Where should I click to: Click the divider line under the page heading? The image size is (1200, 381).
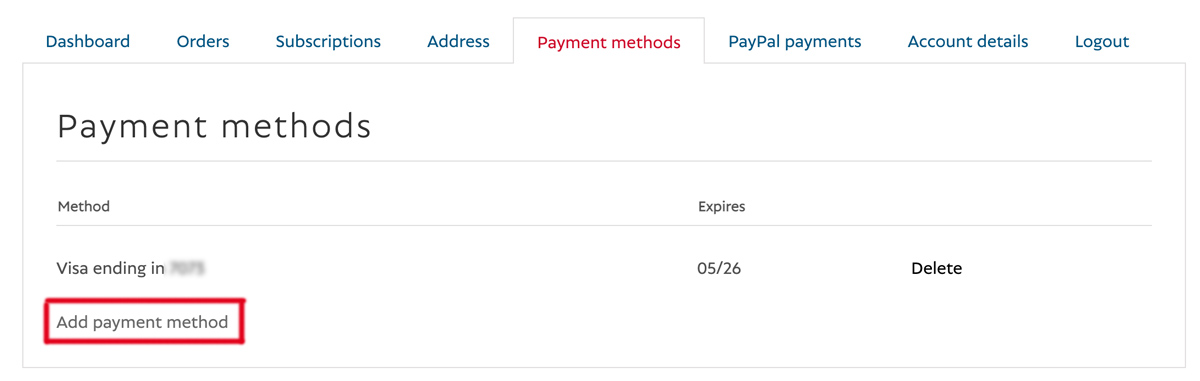(x=604, y=161)
